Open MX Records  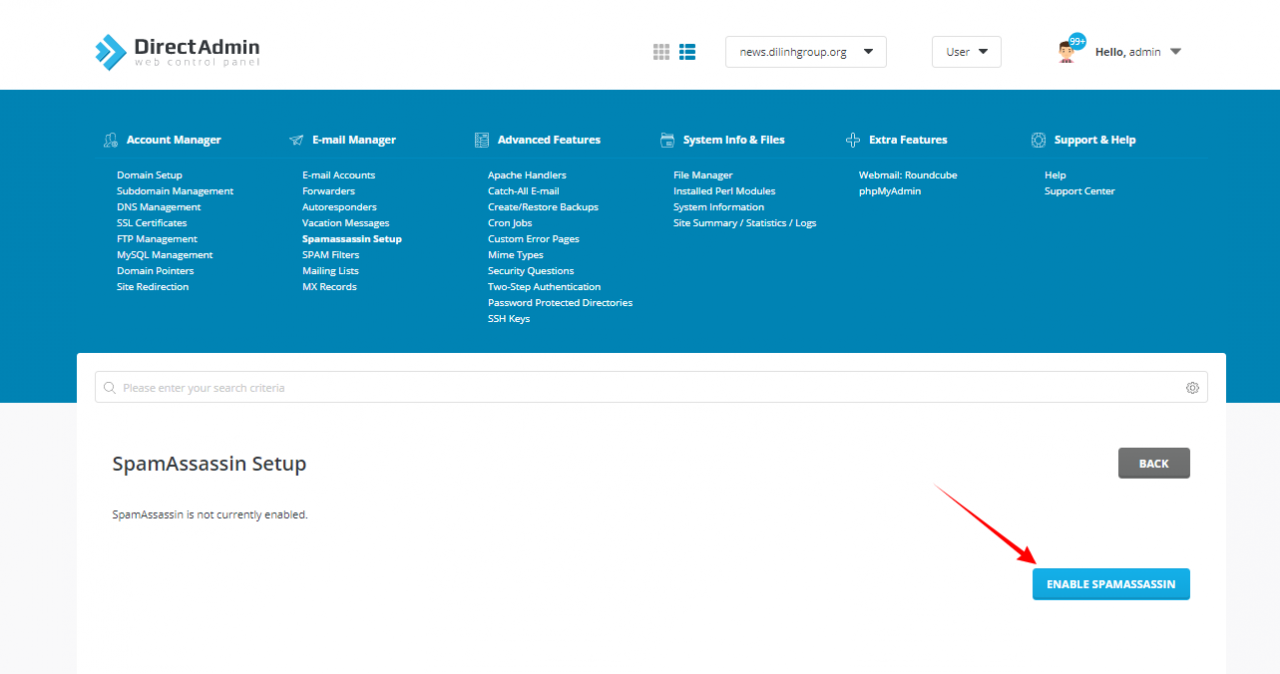point(330,287)
